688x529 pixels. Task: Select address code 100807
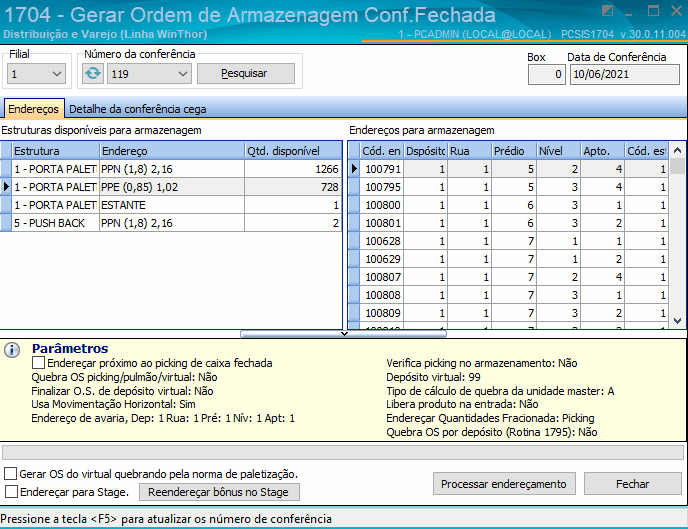point(382,277)
